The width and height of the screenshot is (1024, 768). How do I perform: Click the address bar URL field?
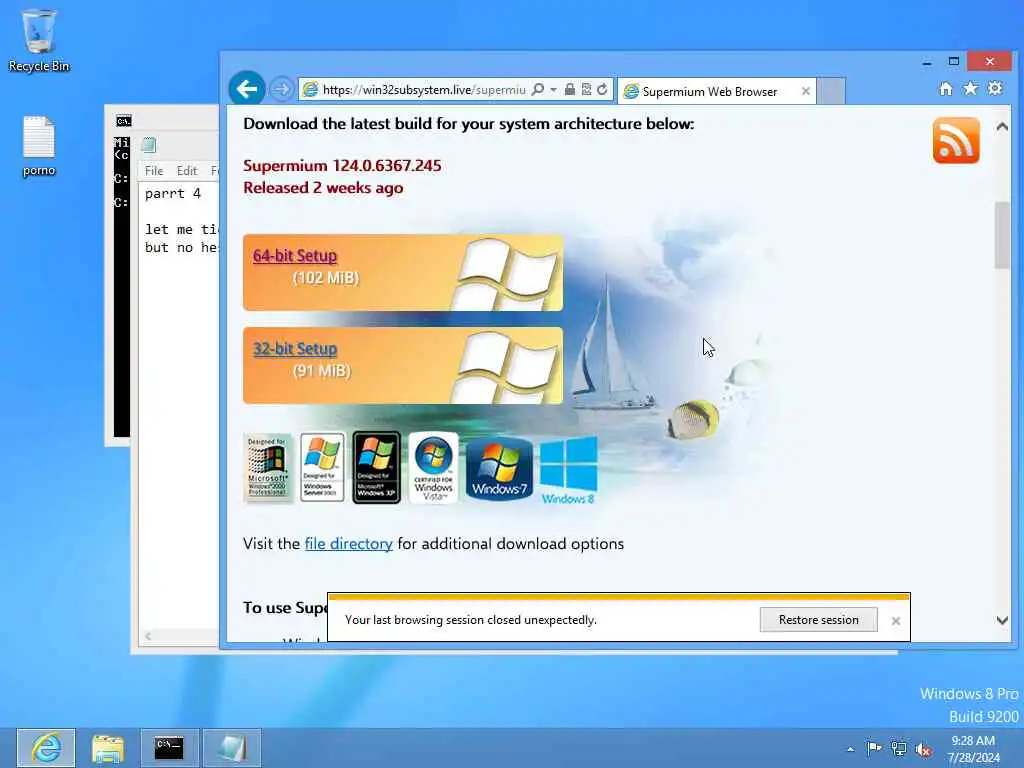(x=423, y=89)
